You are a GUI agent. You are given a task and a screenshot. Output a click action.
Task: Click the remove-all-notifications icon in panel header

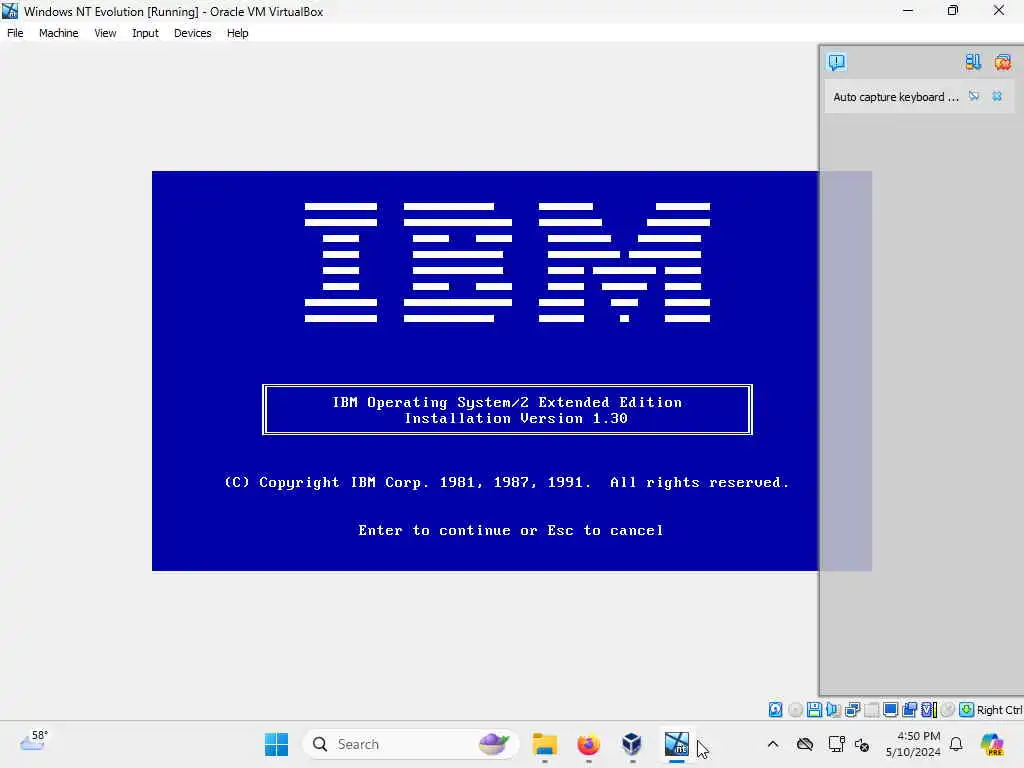(x=1003, y=62)
